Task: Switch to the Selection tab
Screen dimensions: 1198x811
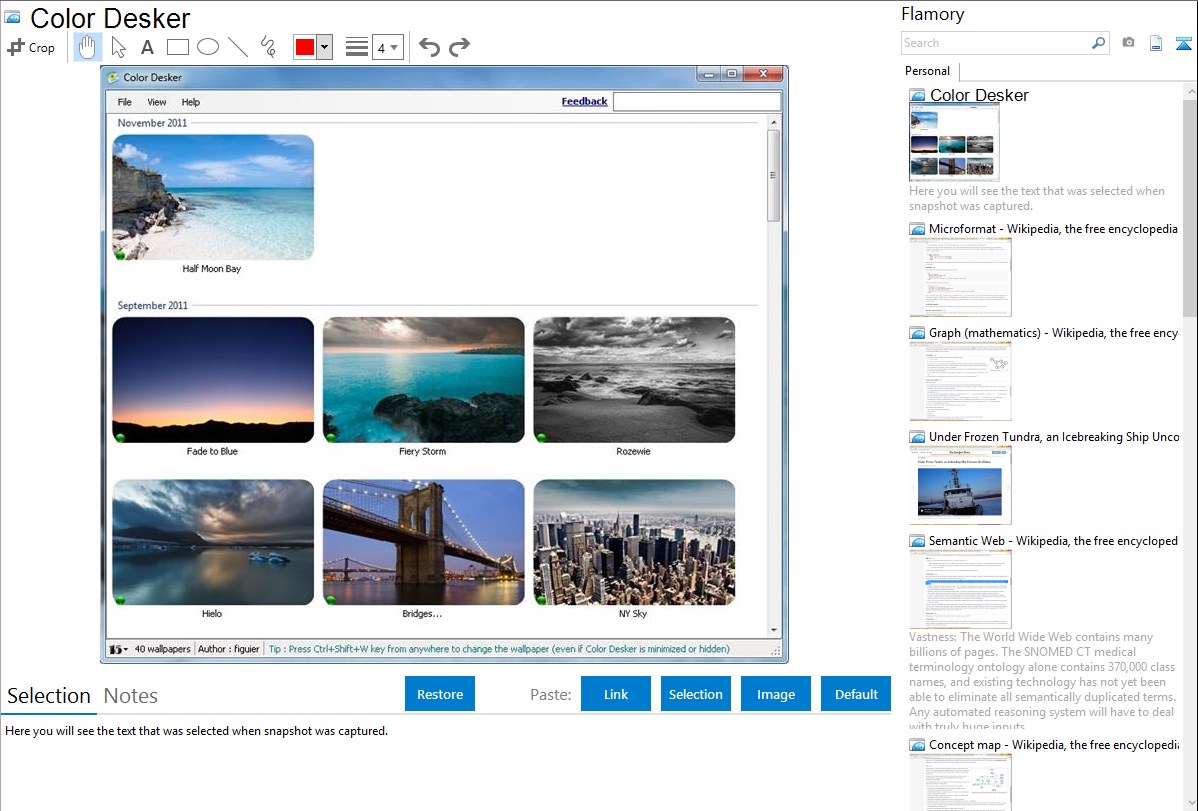Action: (x=49, y=696)
